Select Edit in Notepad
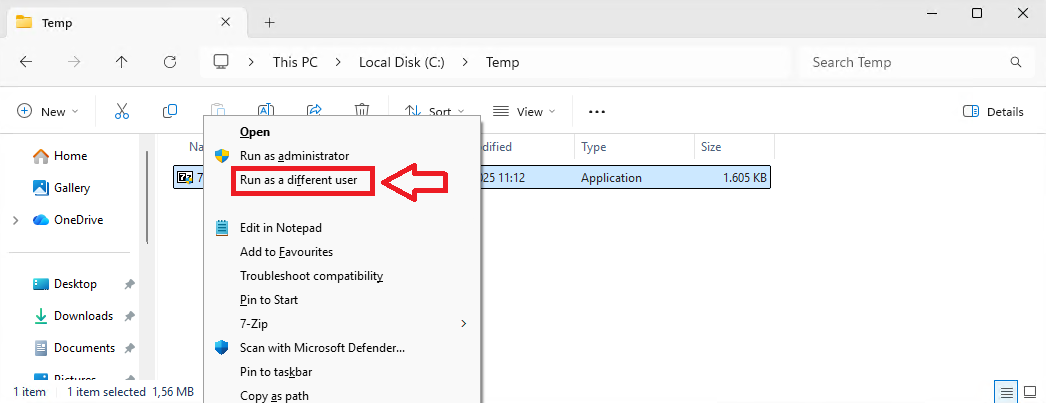 (x=342, y=228)
